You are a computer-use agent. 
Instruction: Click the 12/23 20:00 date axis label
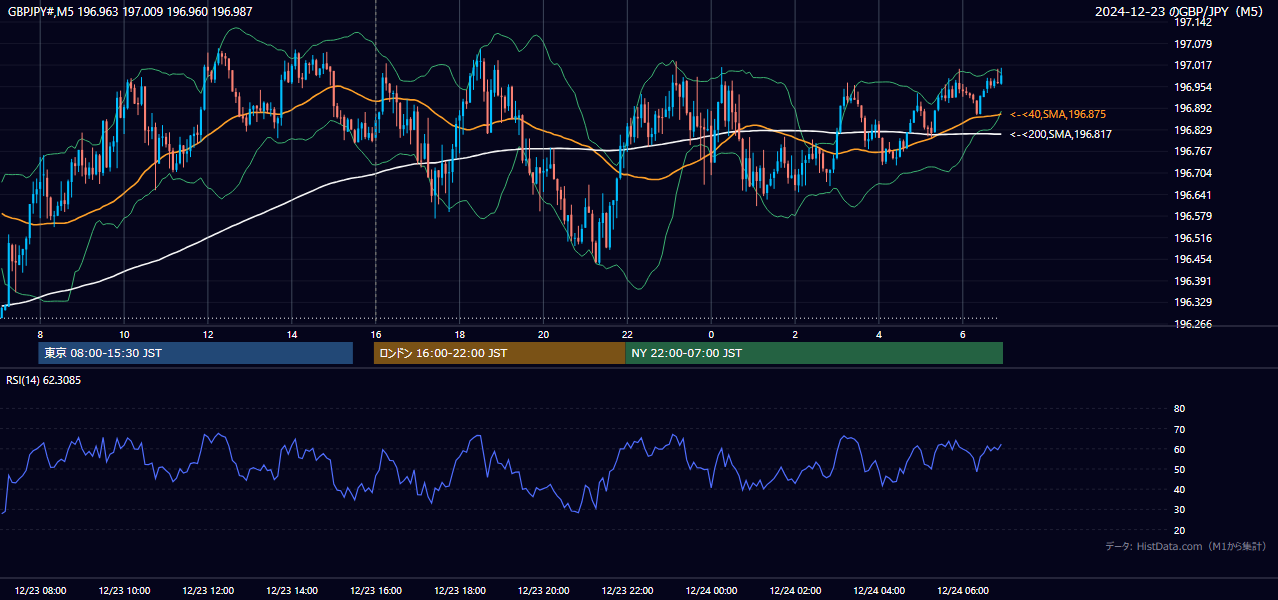[x=544, y=590]
